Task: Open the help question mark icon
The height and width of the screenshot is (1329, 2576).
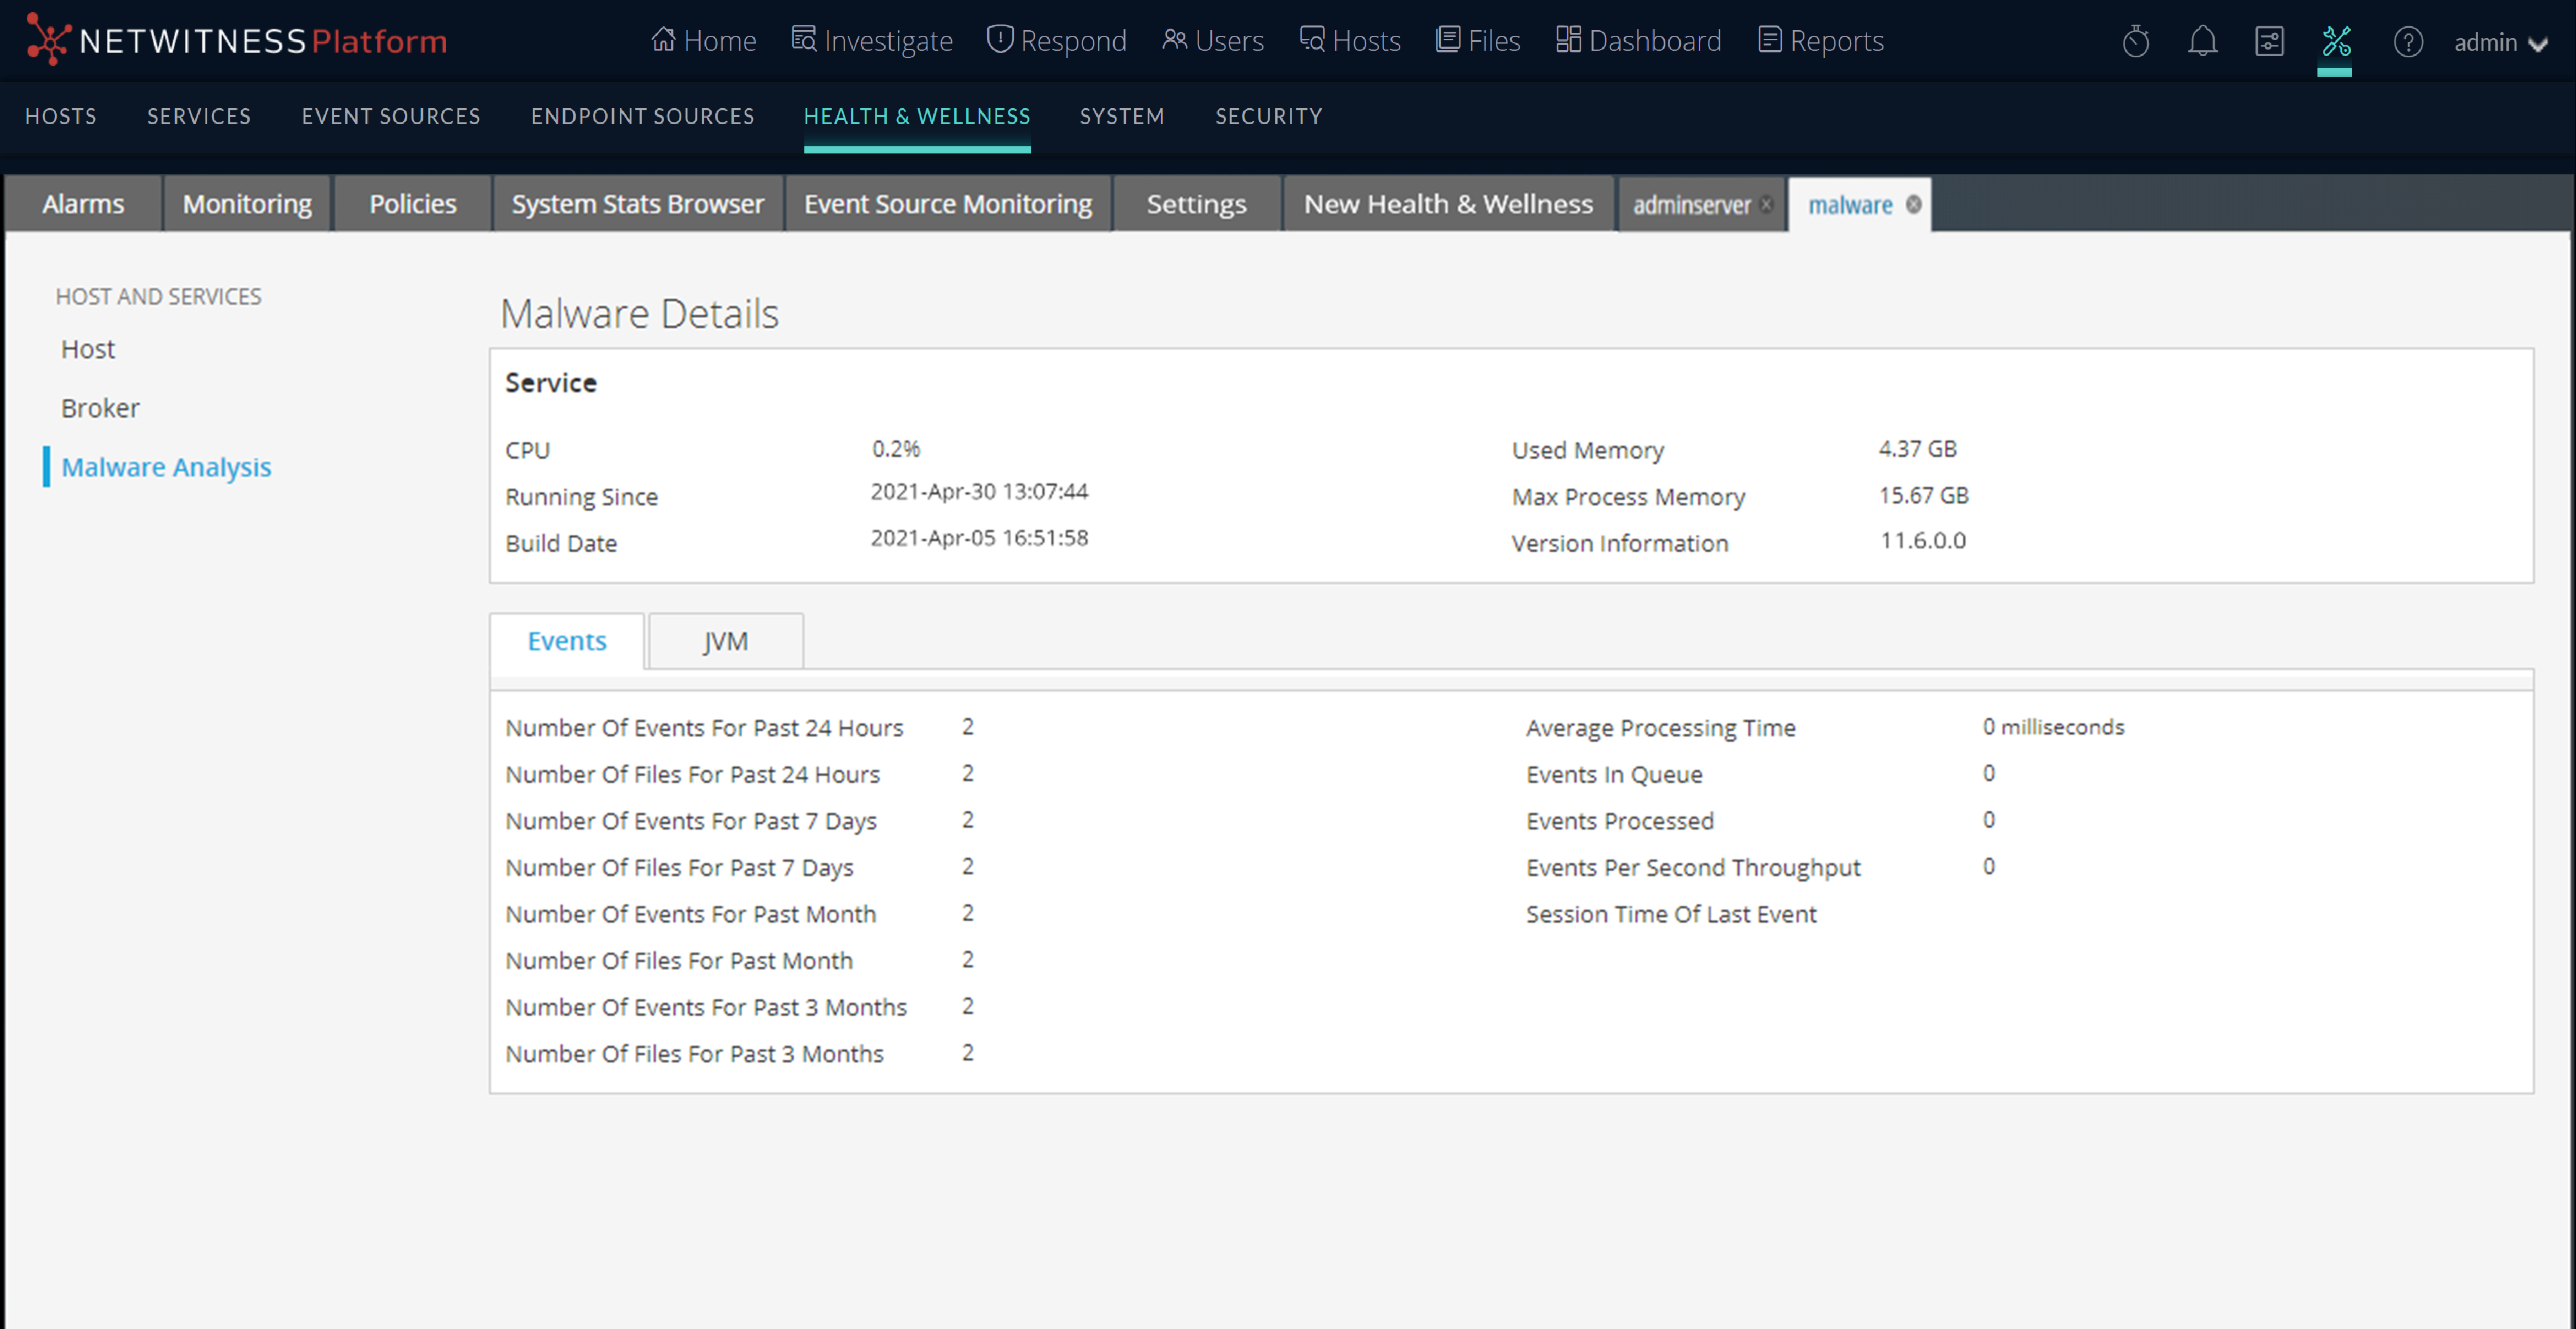Action: (x=2407, y=42)
